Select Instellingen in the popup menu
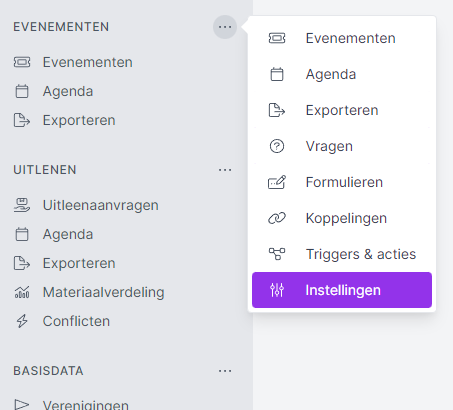 point(342,290)
